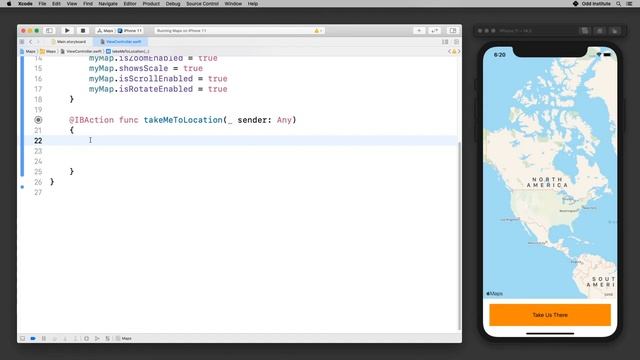Open Spotlight search in menu bar

pos(618,4)
